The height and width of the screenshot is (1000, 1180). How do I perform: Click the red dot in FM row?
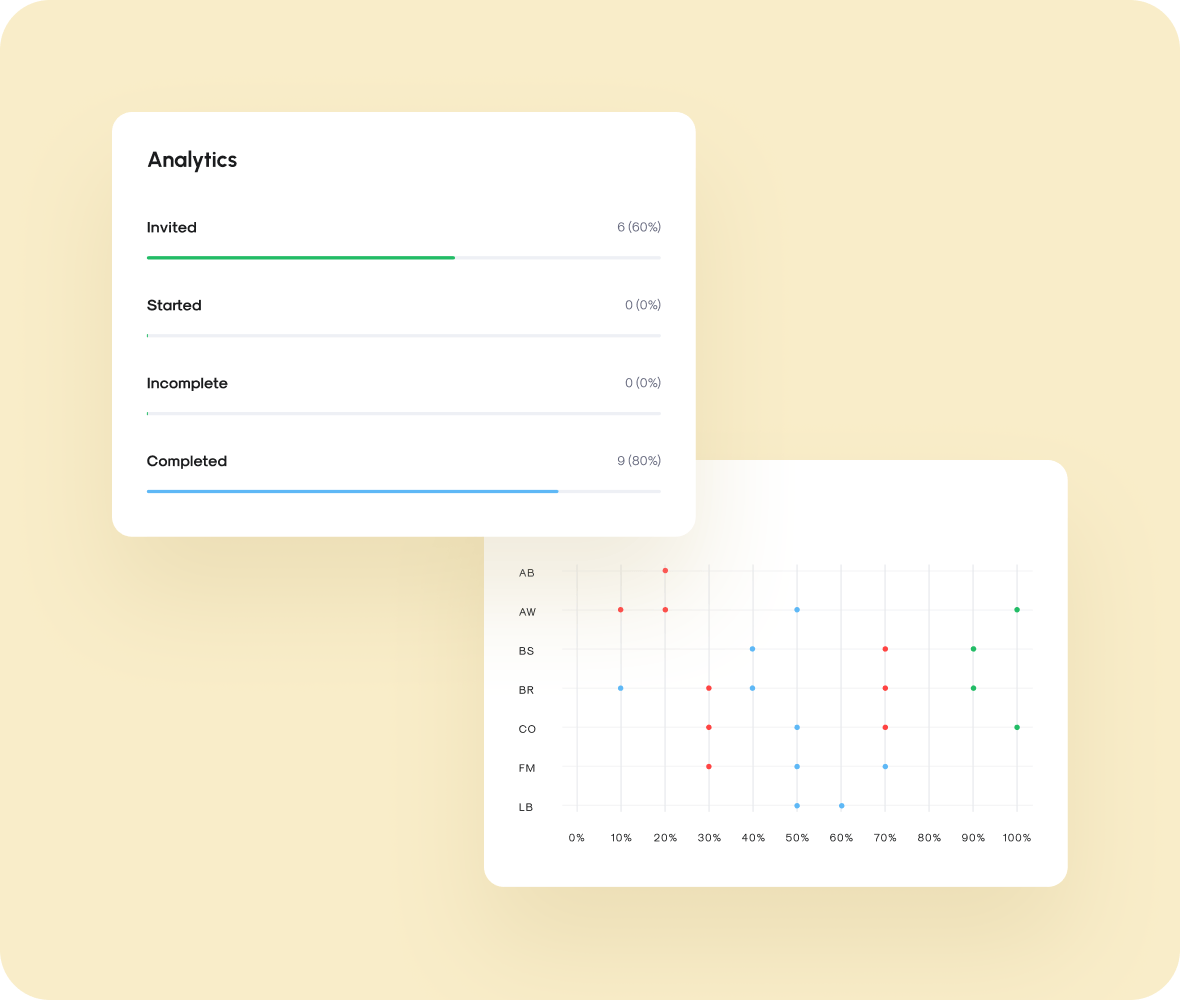(709, 766)
